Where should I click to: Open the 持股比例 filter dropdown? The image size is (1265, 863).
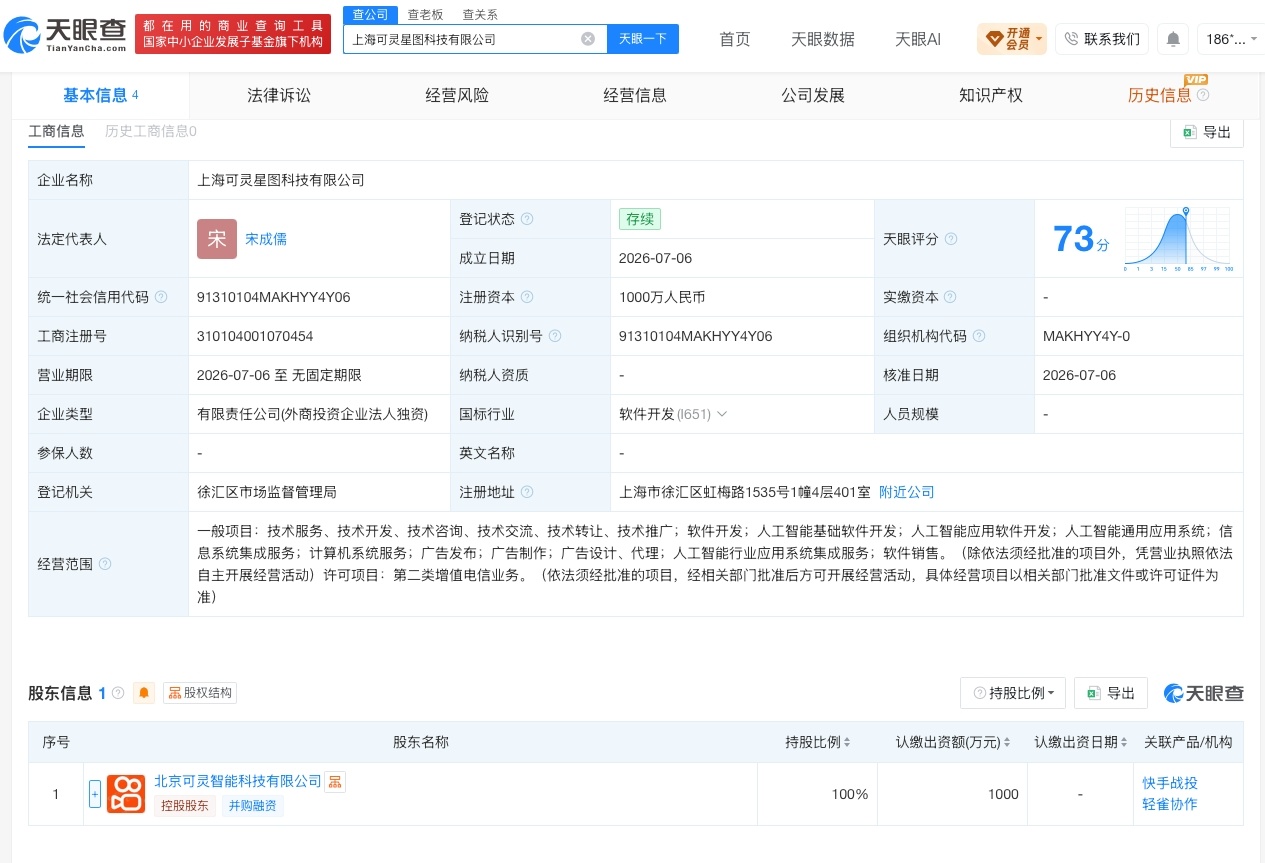(1013, 693)
